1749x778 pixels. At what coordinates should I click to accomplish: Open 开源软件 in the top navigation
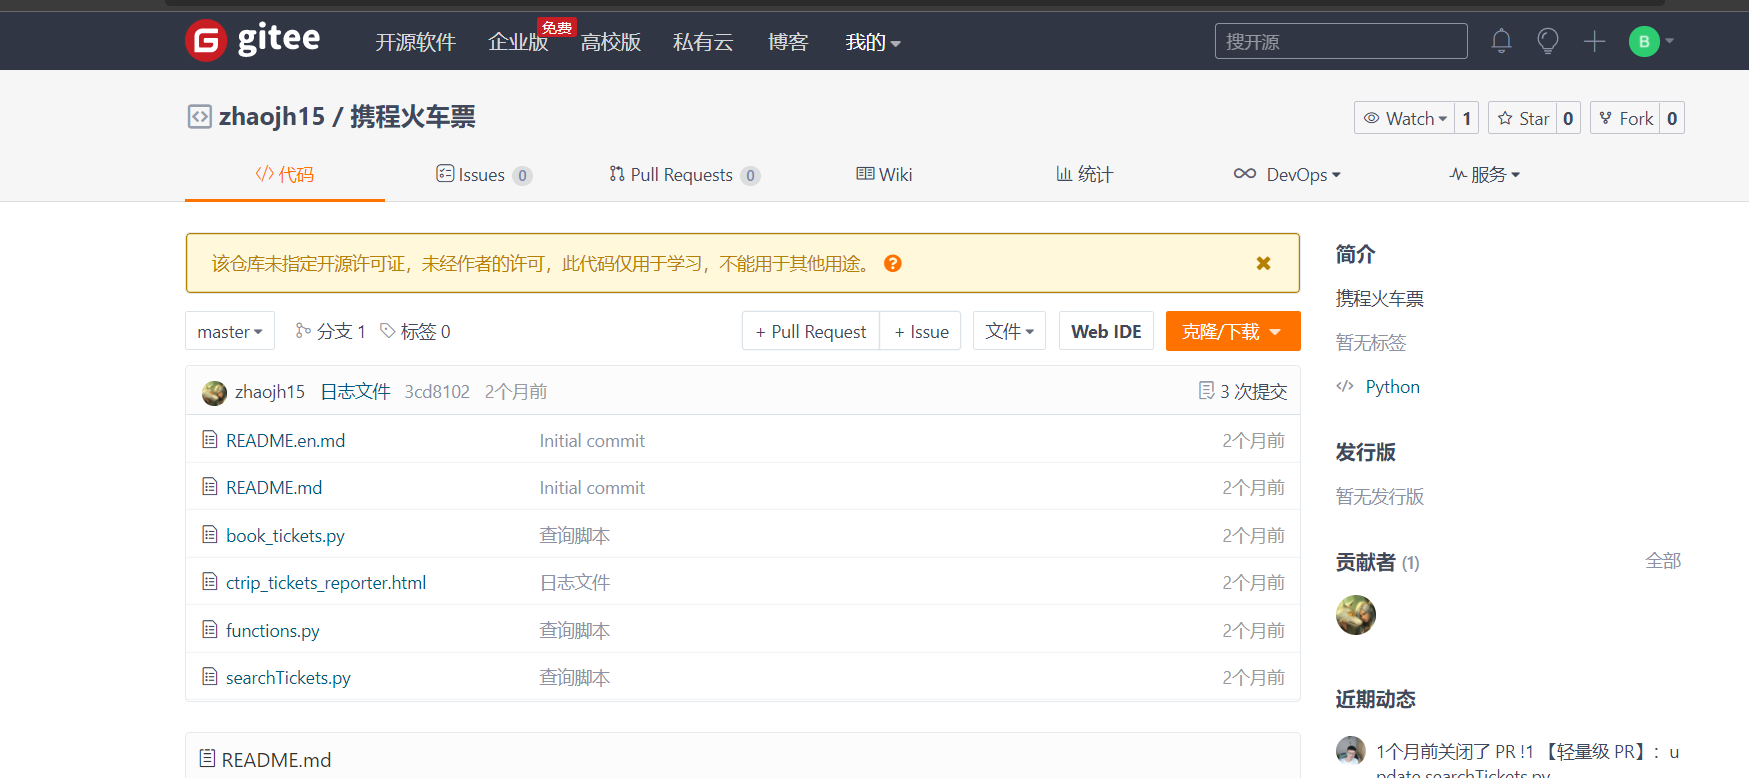(x=415, y=42)
